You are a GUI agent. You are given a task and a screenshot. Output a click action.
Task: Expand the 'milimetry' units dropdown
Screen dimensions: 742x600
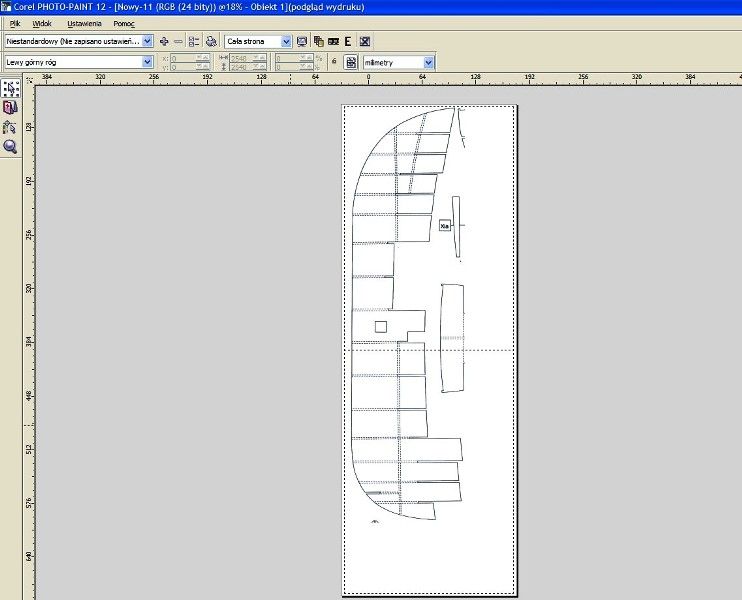(429, 62)
